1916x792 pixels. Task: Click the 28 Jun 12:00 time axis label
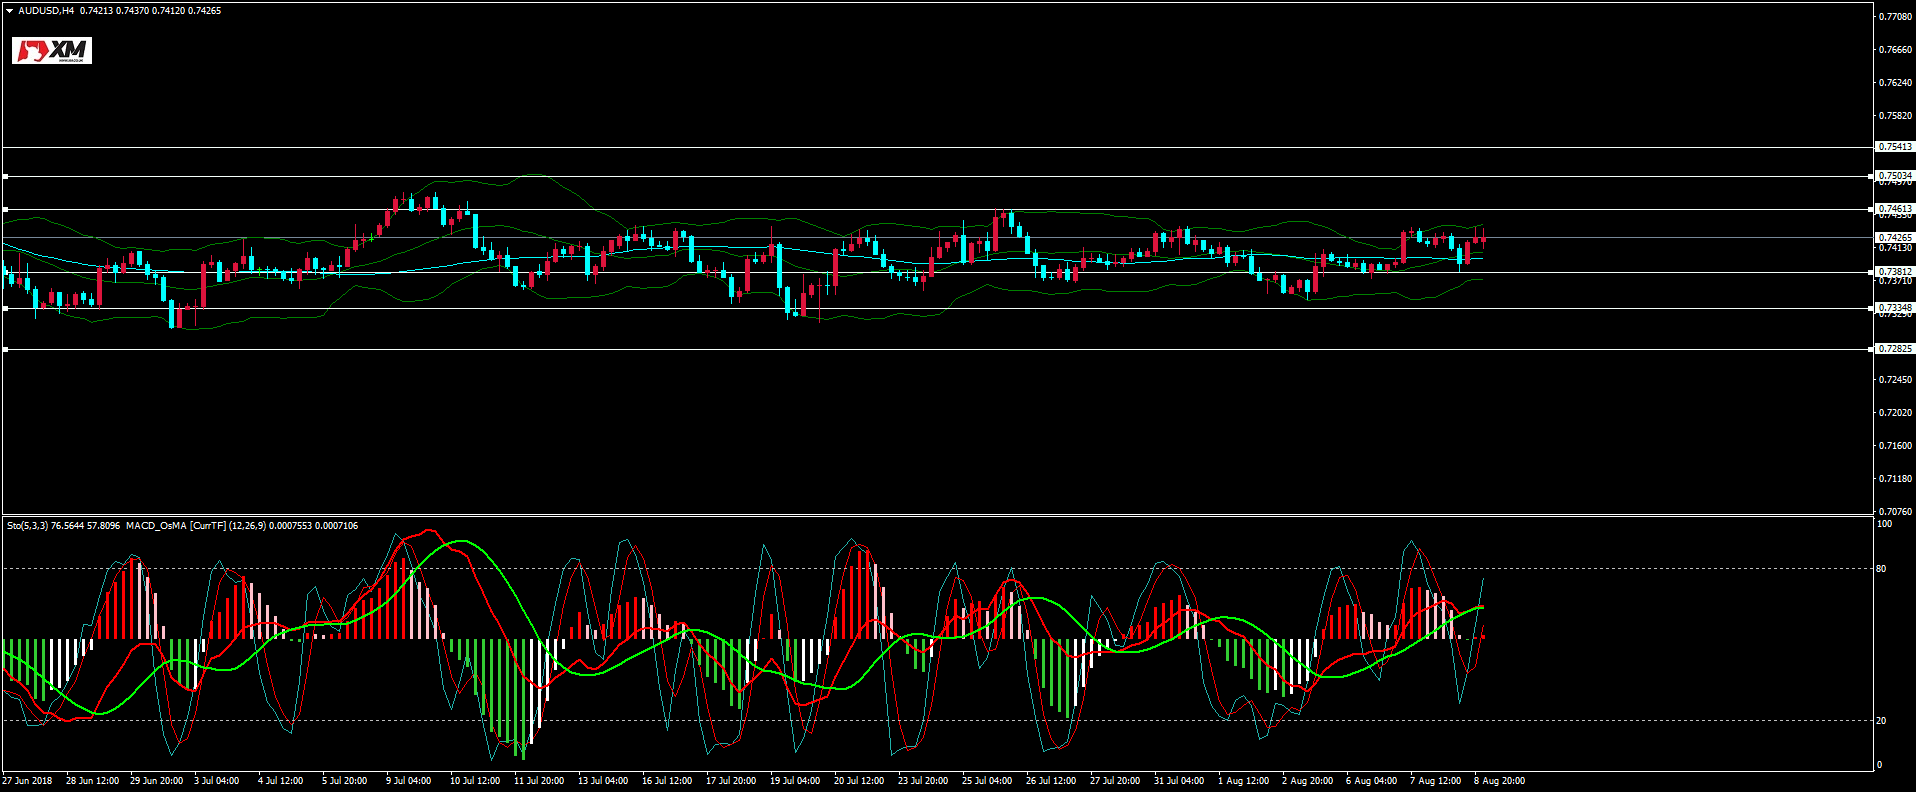(x=92, y=781)
